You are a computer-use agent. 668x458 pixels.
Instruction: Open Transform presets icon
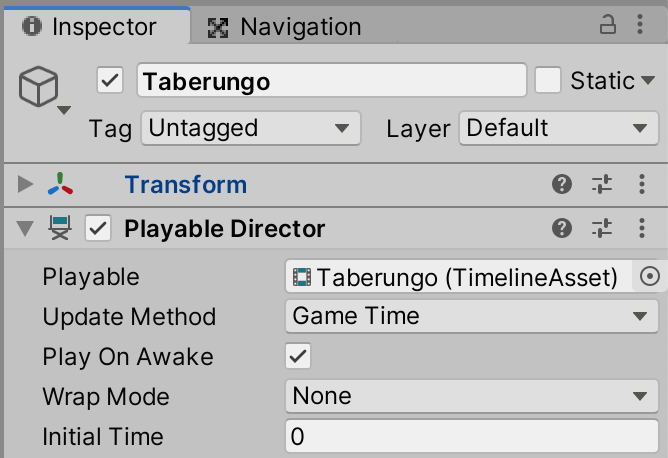(x=602, y=184)
